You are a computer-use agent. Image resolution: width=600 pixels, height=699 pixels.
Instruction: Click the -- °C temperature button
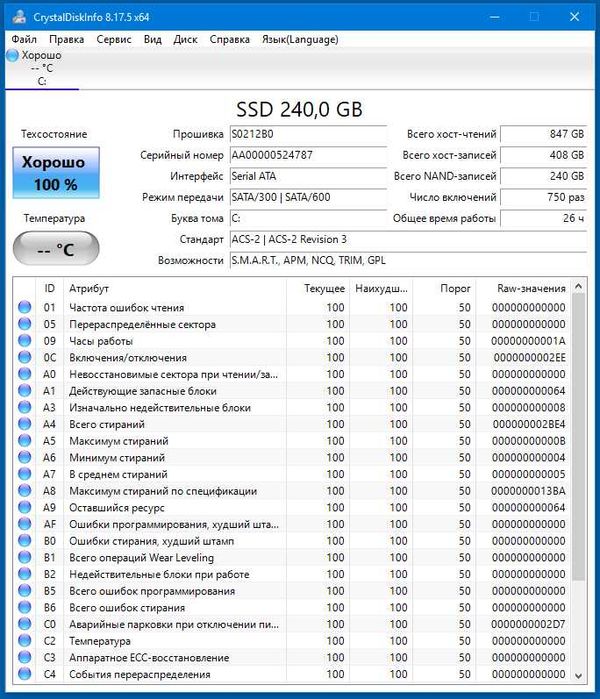[x=56, y=248]
